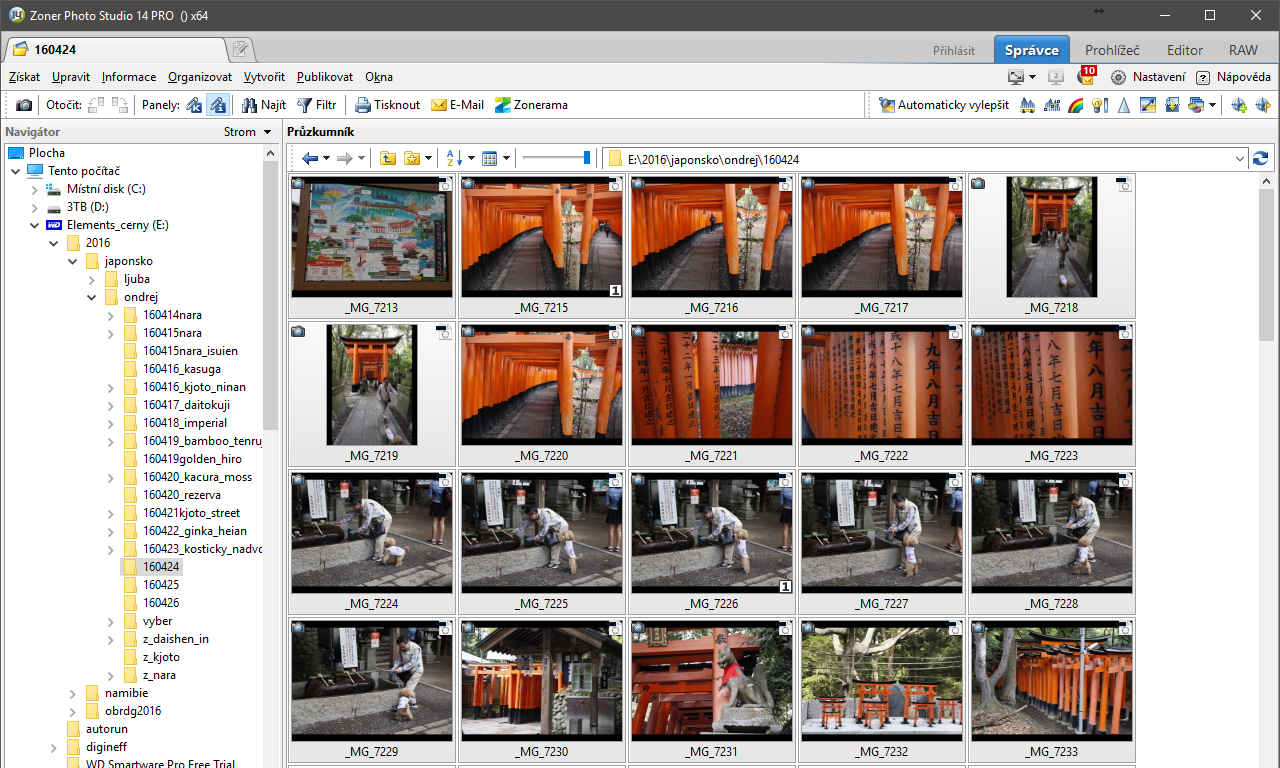Open the sort order dropdown arrow
1280x768 pixels.
click(x=471, y=159)
